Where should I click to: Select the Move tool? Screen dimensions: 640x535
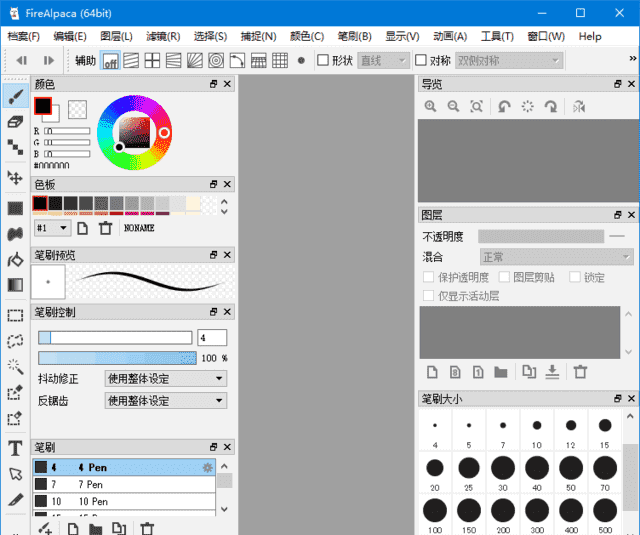[16, 178]
